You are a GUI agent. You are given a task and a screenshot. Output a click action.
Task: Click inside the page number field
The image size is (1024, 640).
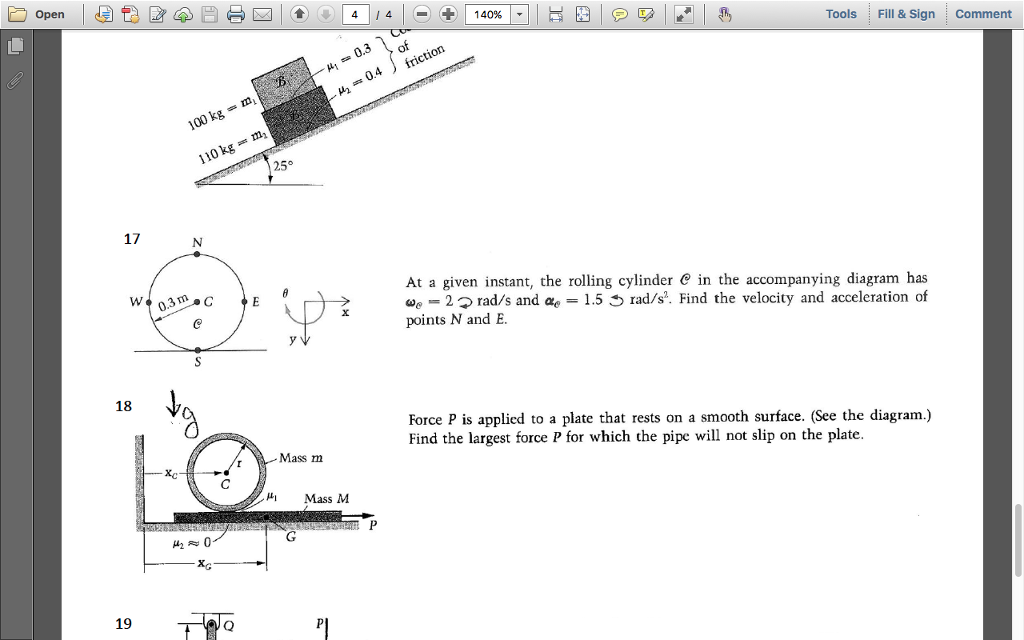click(355, 14)
